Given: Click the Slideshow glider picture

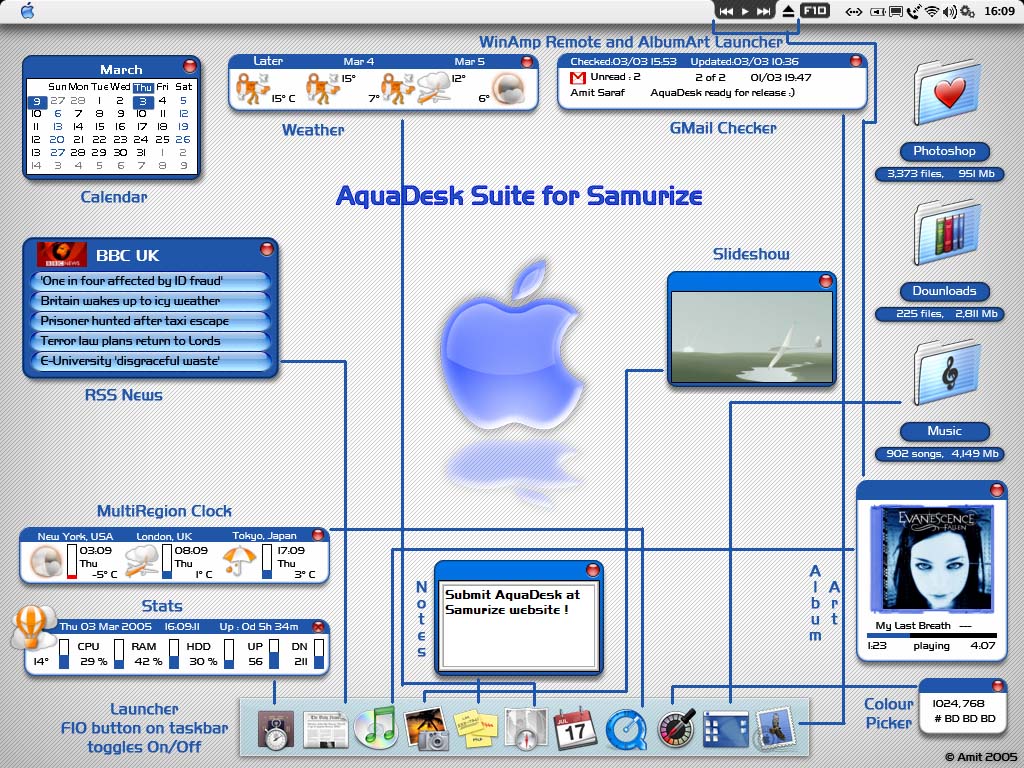Looking at the screenshot, I should click(752, 336).
